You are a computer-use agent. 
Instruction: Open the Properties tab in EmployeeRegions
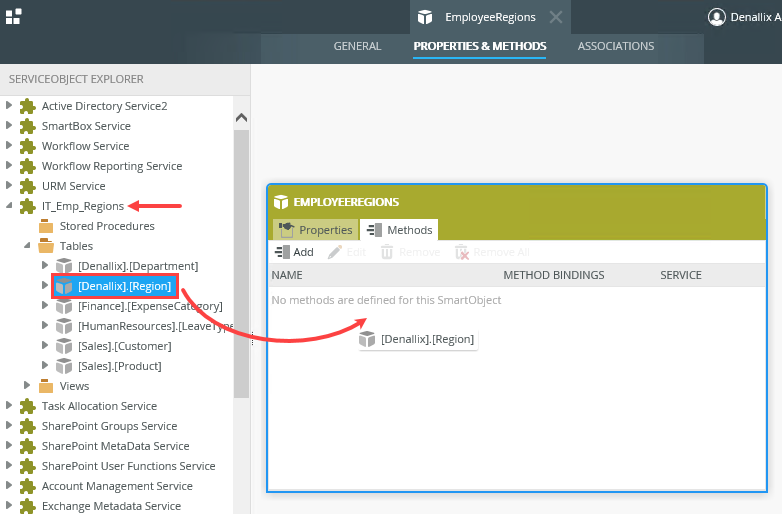coord(316,230)
